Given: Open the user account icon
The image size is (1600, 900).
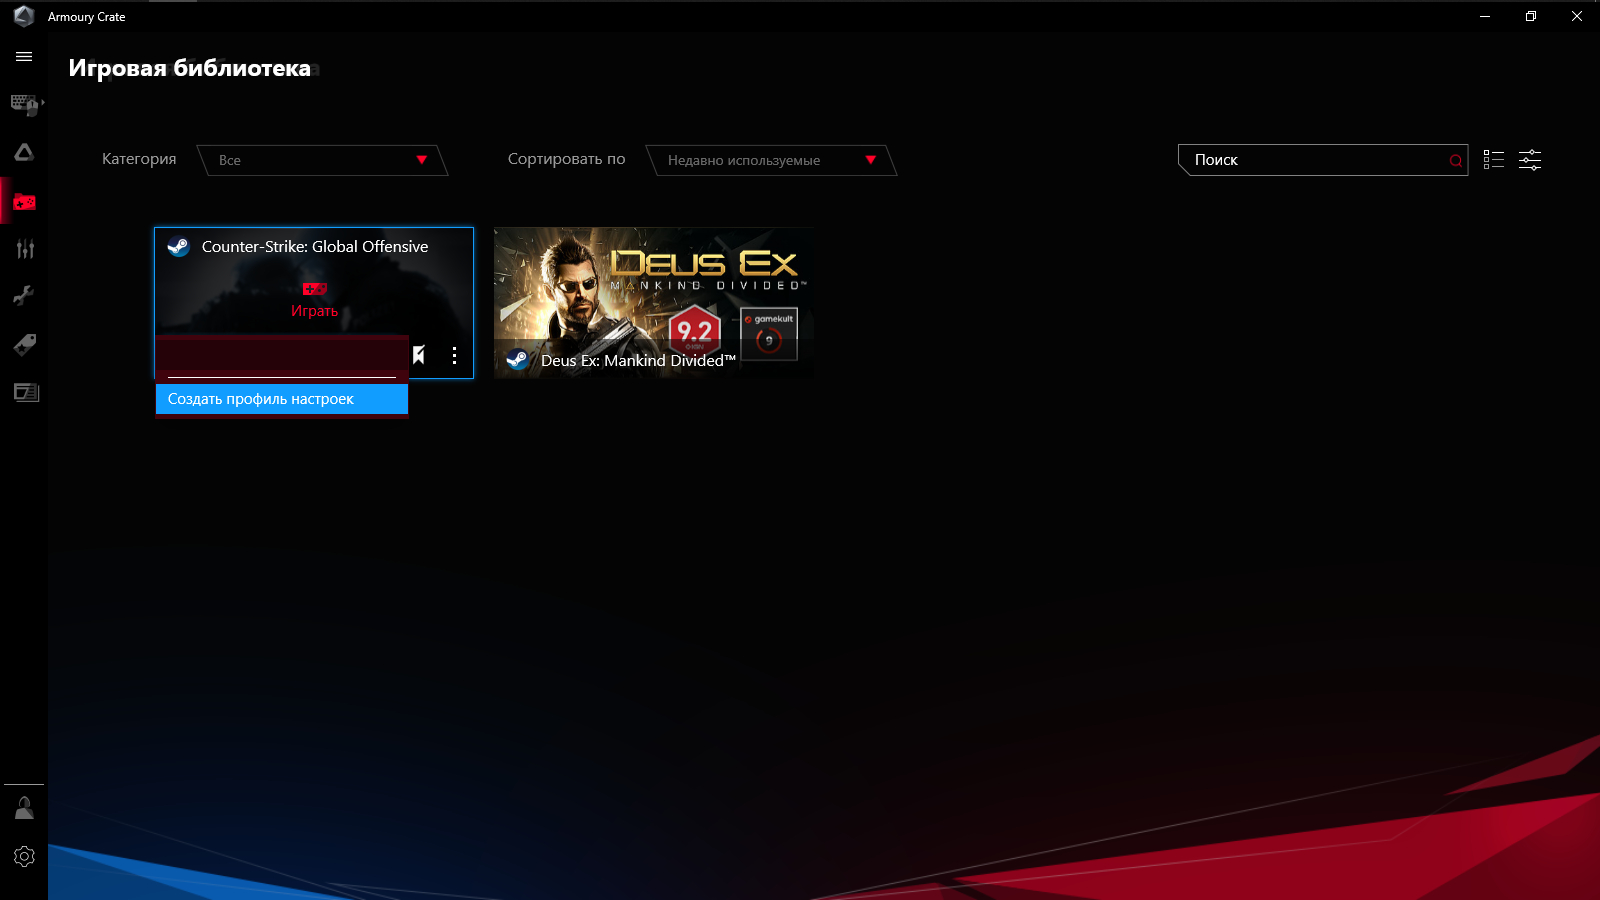Looking at the screenshot, I should coord(24,808).
